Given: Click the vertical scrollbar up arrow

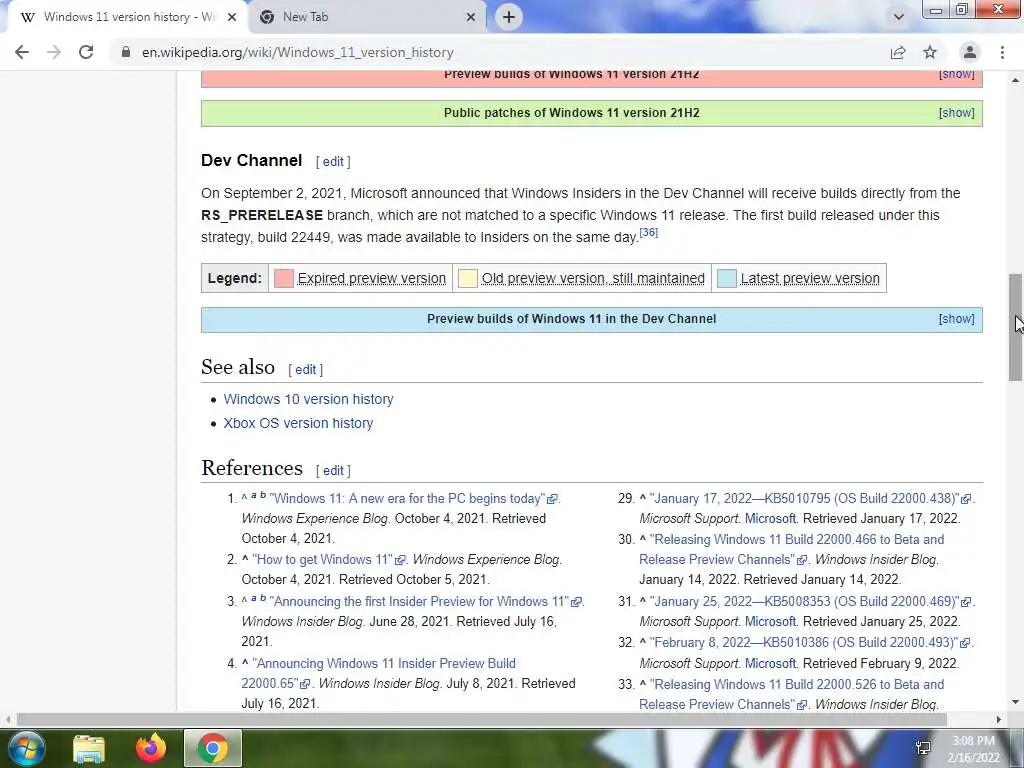Looking at the screenshot, I should click(x=1015, y=80).
